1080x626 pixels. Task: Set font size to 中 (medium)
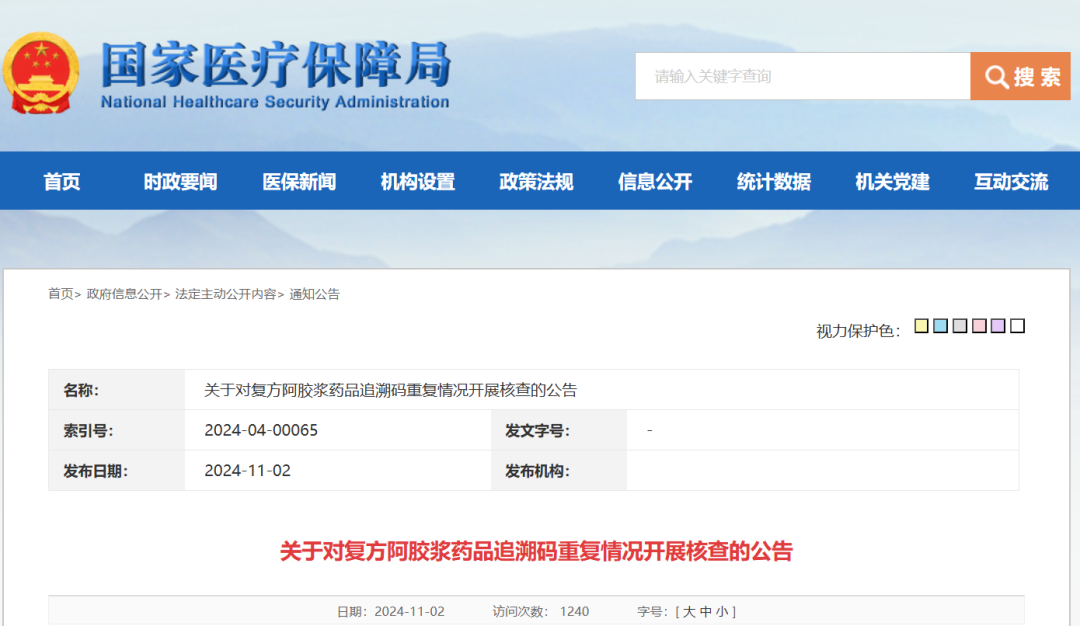(x=705, y=612)
